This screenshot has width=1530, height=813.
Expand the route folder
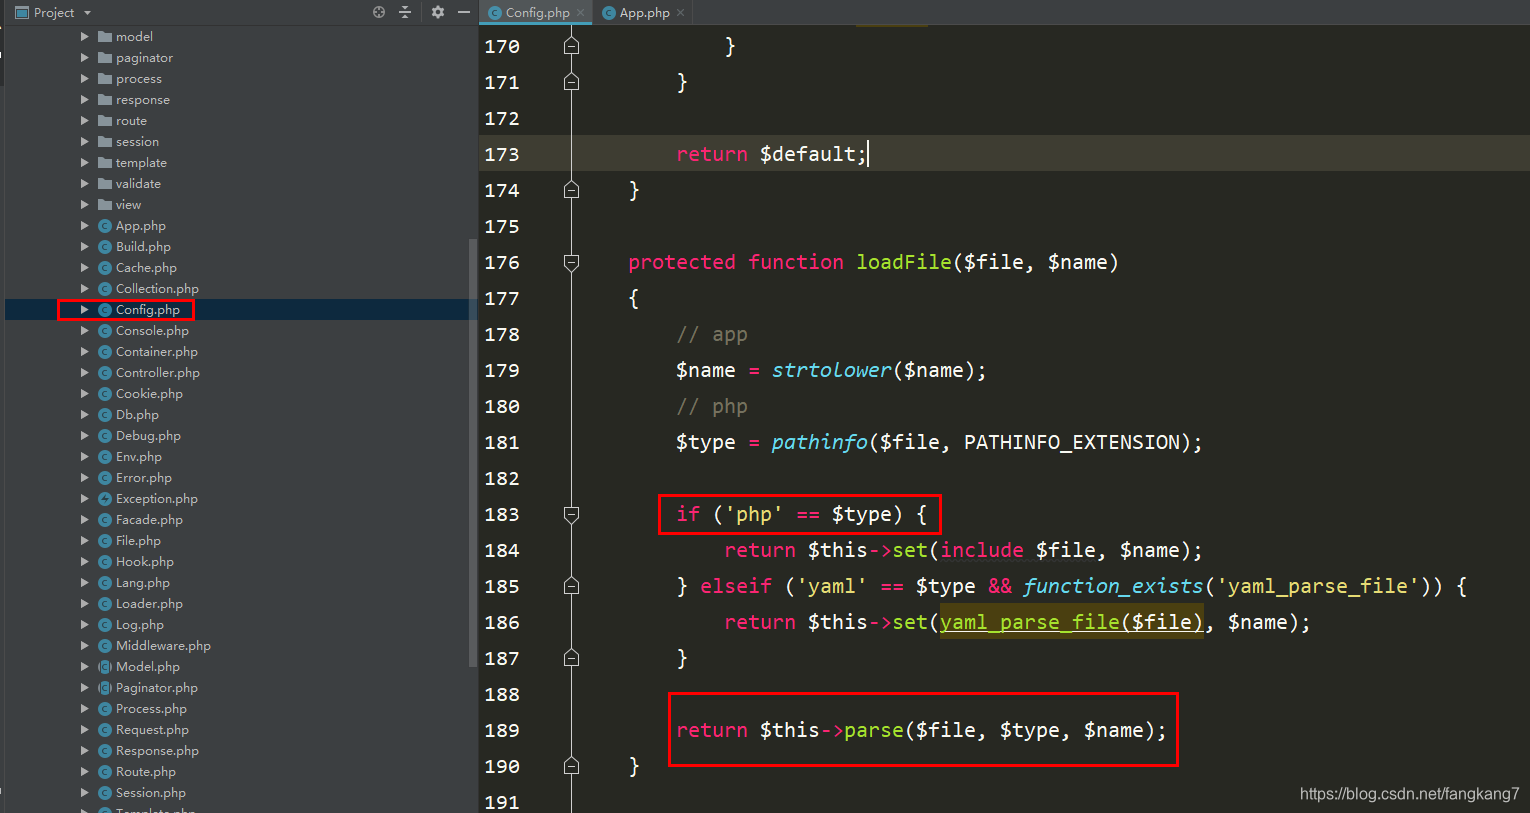point(85,121)
